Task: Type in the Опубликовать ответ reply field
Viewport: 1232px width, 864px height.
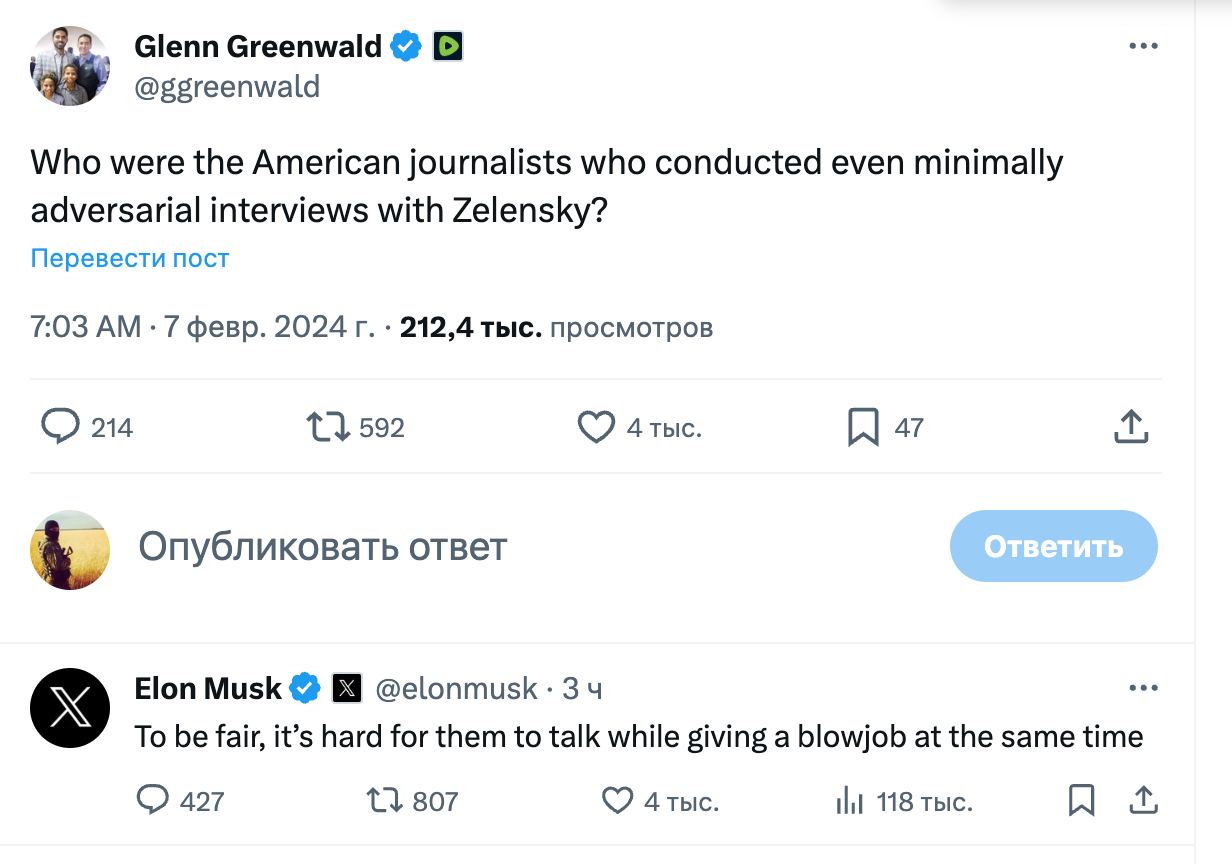Action: (x=322, y=546)
